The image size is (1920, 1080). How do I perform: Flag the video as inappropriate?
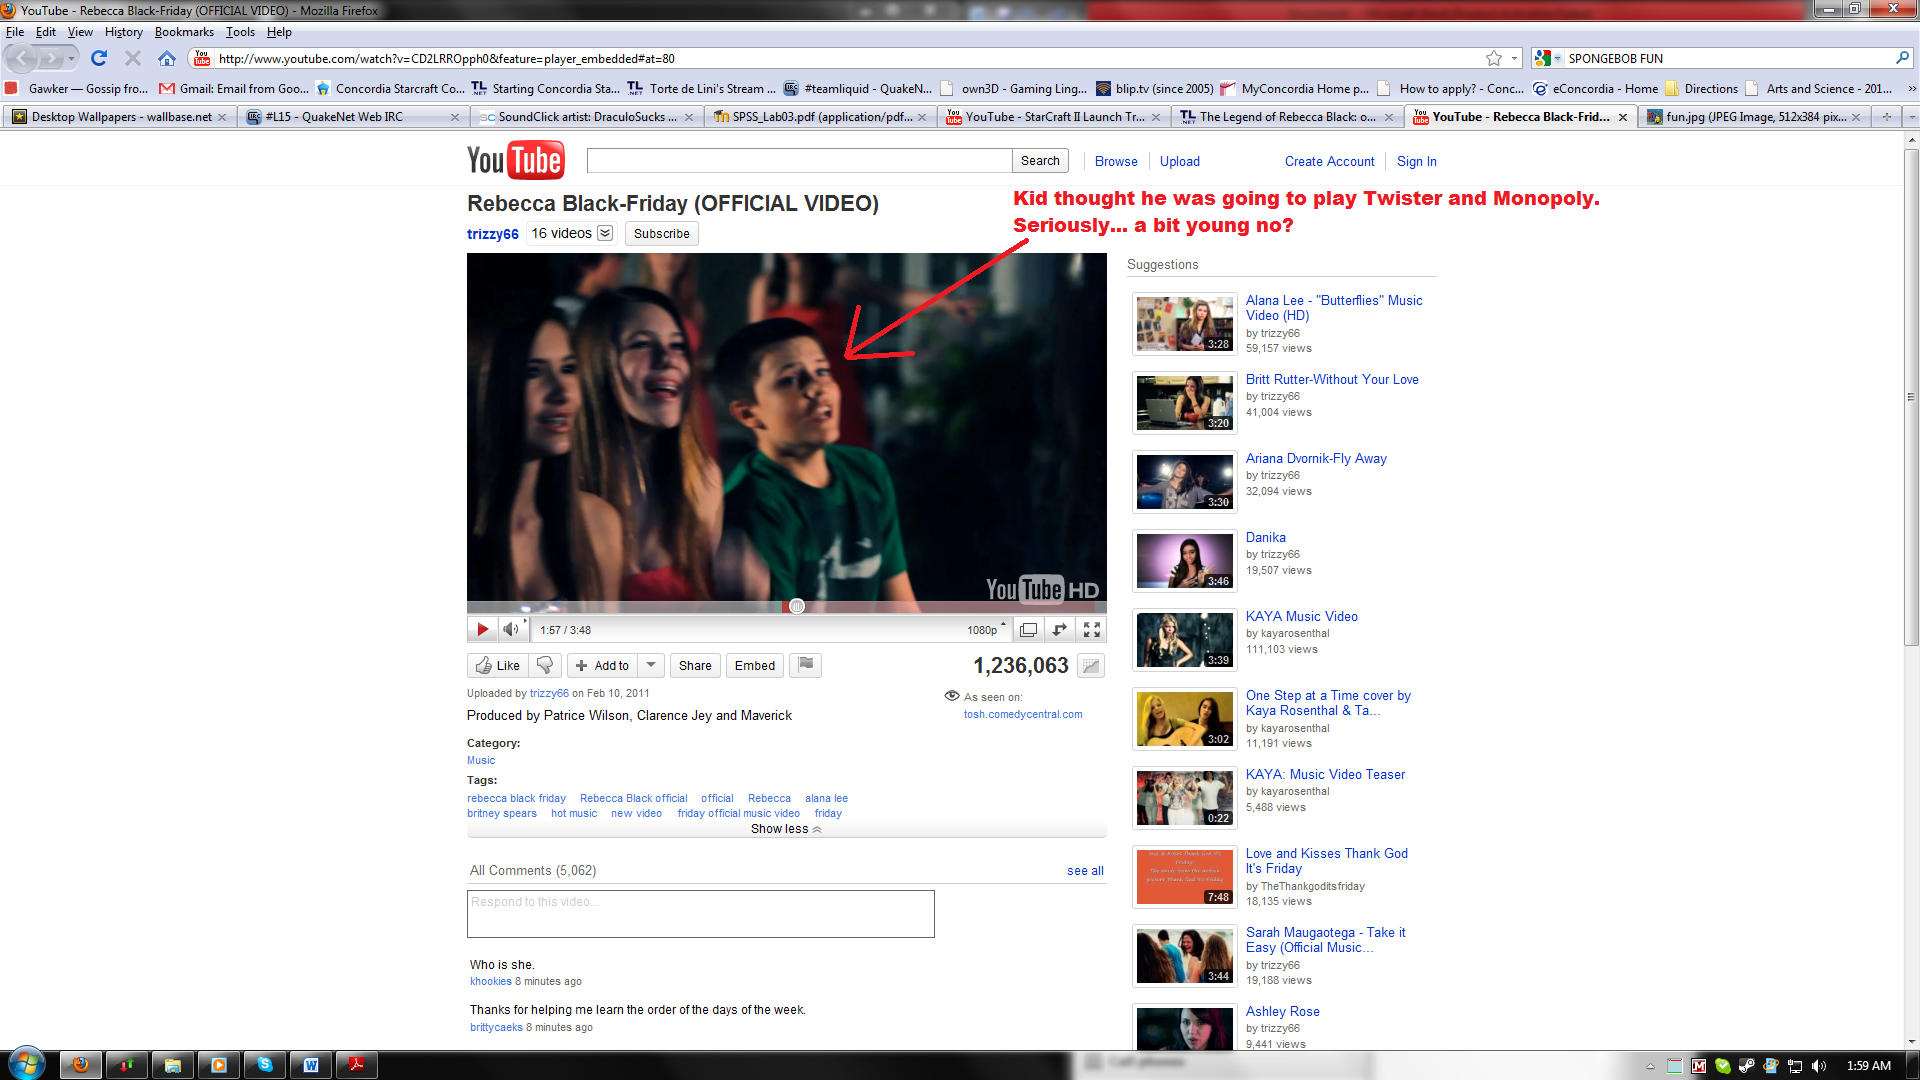pos(806,665)
